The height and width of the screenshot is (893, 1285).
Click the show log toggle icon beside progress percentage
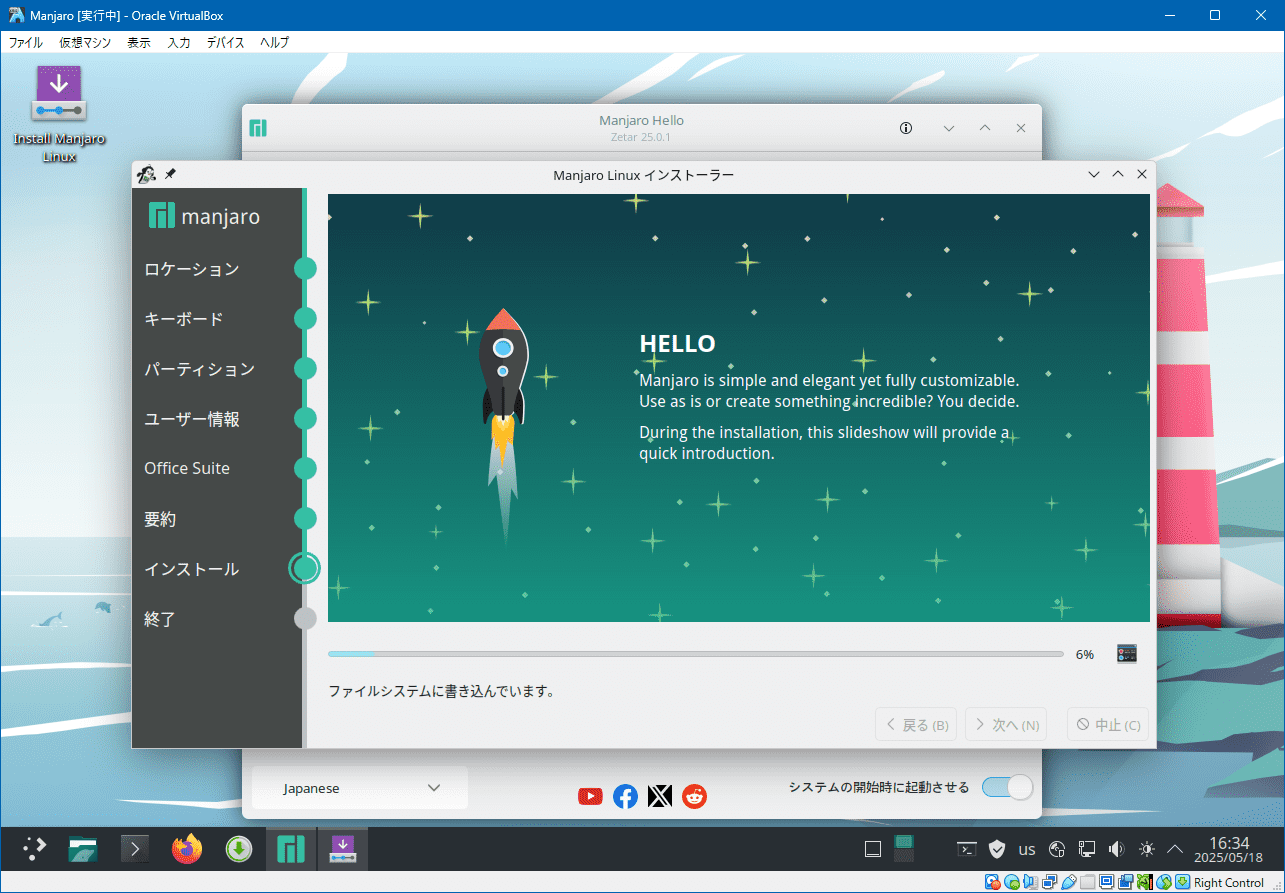click(x=1127, y=654)
